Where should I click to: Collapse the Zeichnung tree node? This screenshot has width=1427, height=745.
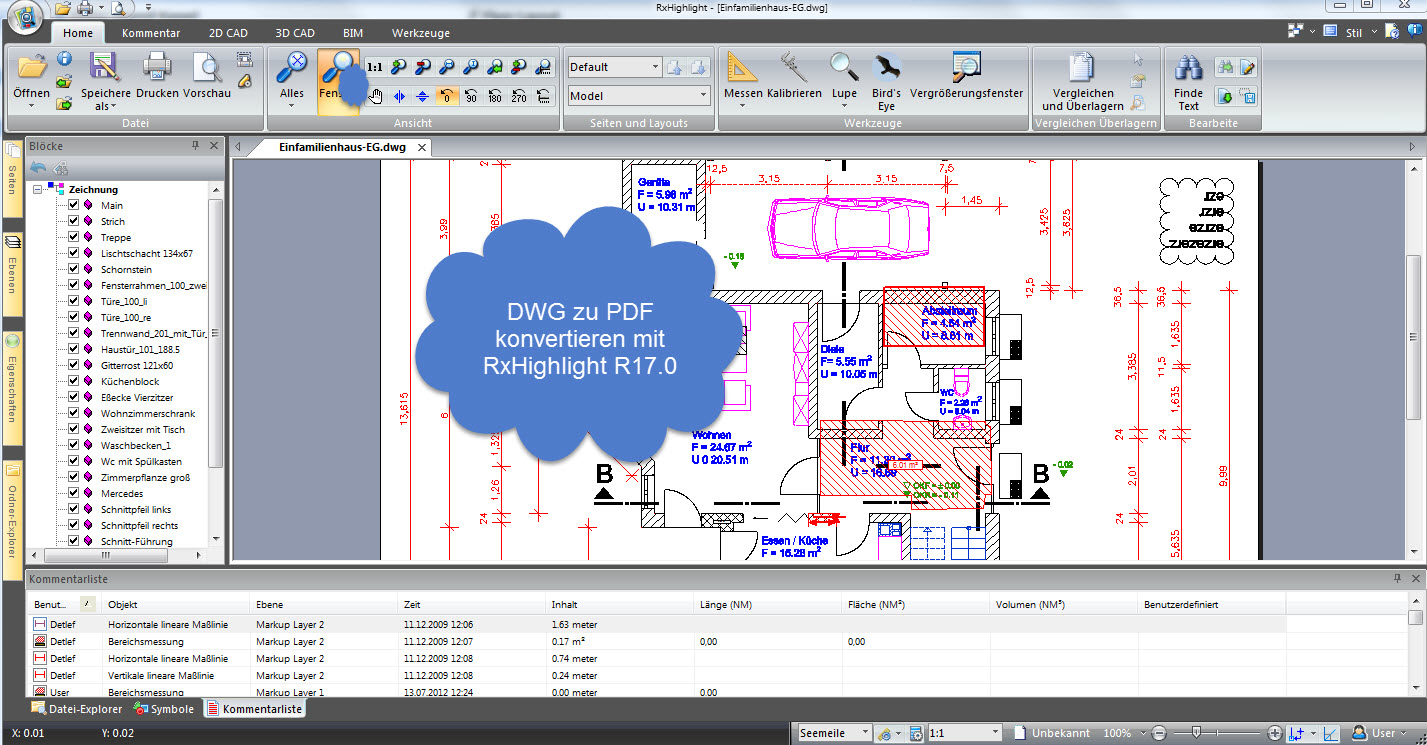pos(38,189)
